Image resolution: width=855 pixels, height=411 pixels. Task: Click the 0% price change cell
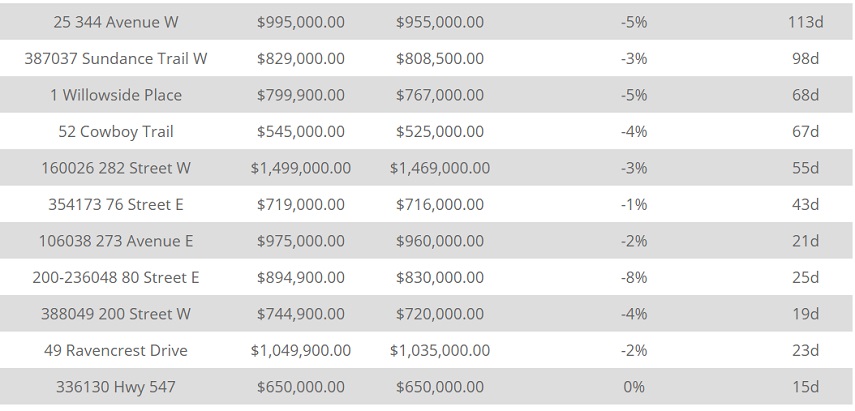(x=634, y=387)
